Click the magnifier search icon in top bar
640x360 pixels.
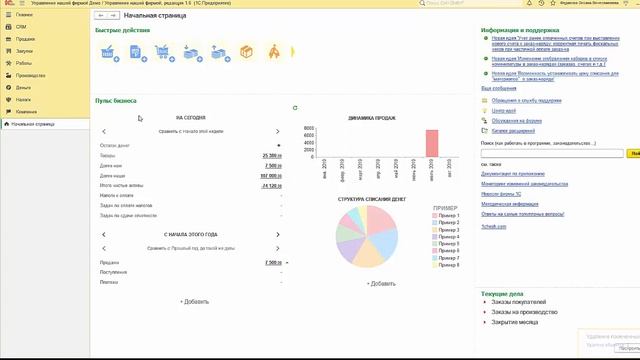click(x=422, y=3)
